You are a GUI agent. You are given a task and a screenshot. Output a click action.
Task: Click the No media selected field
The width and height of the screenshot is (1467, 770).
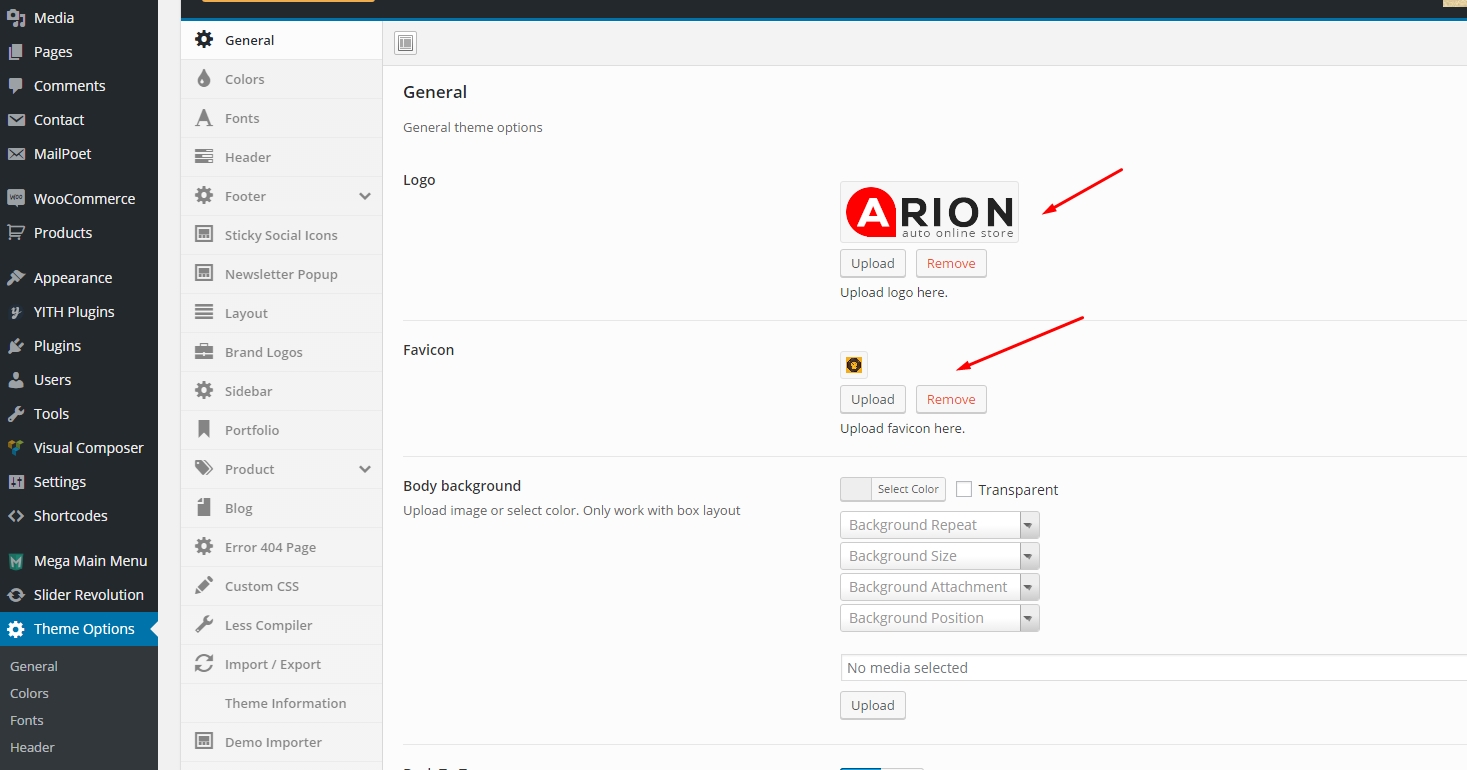point(1100,667)
